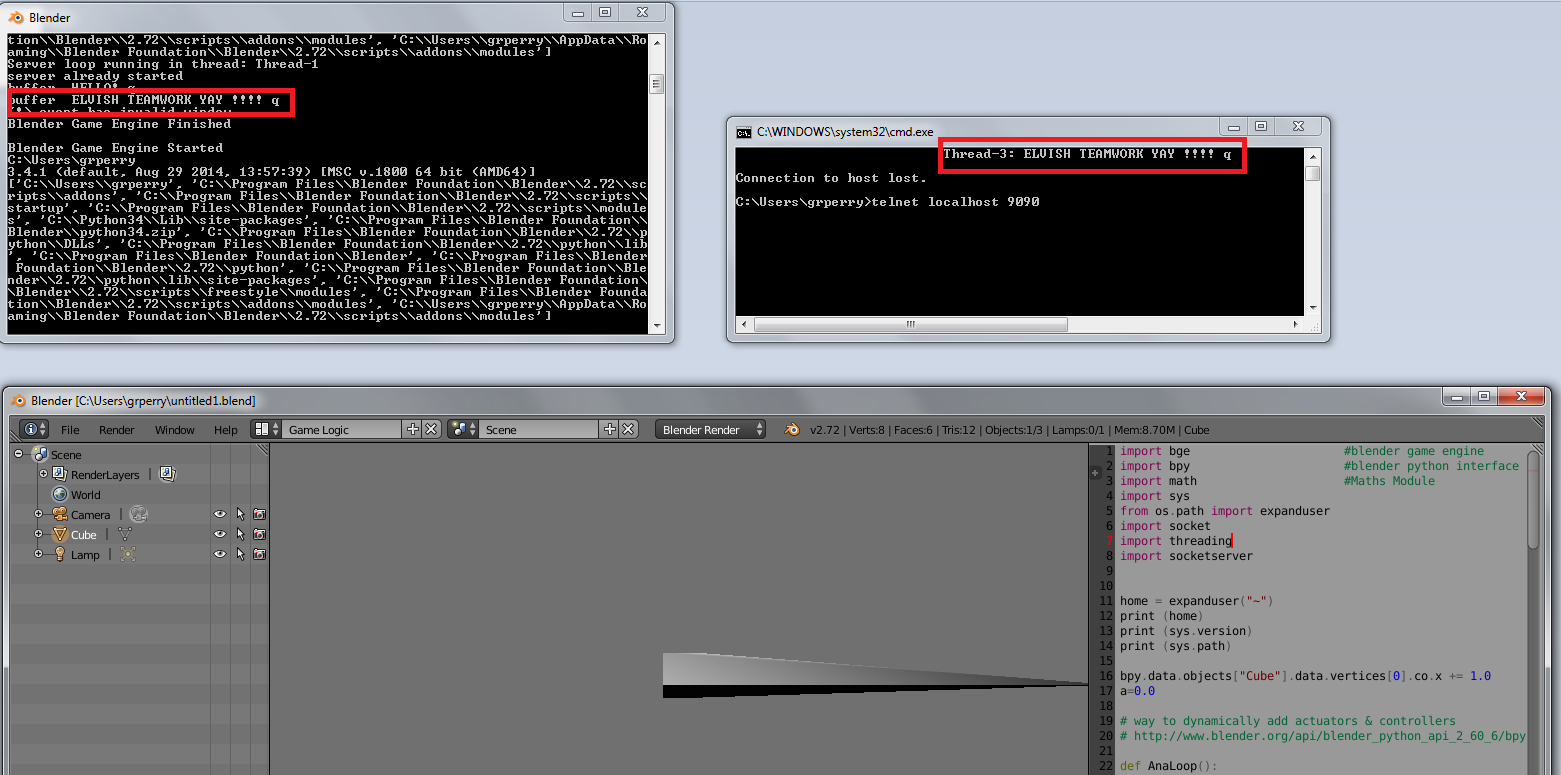
Task: Expand the Camera entry
Action: (x=39, y=514)
